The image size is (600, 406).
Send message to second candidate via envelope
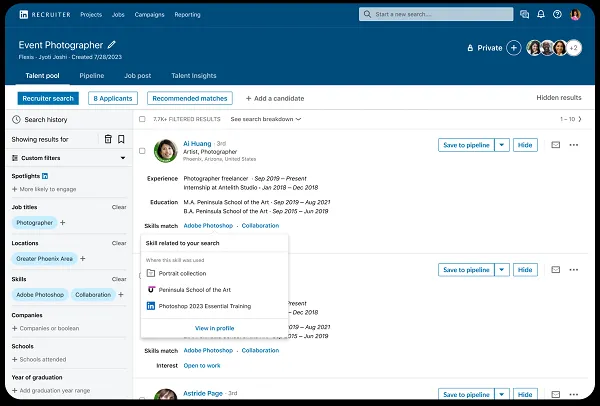pos(556,270)
